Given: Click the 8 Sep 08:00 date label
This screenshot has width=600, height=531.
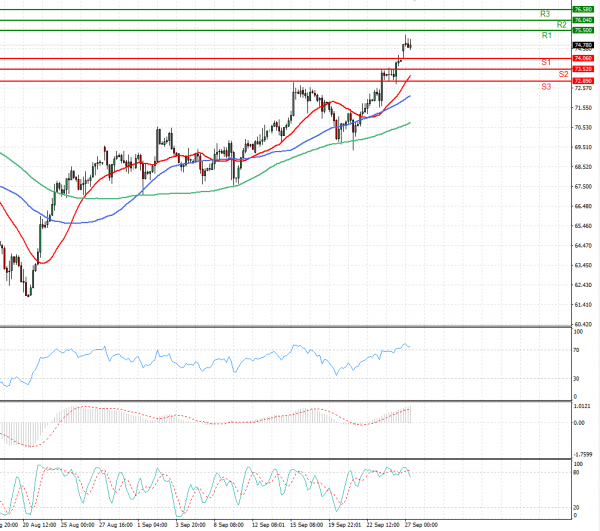Looking at the screenshot, I should (228, 525).
